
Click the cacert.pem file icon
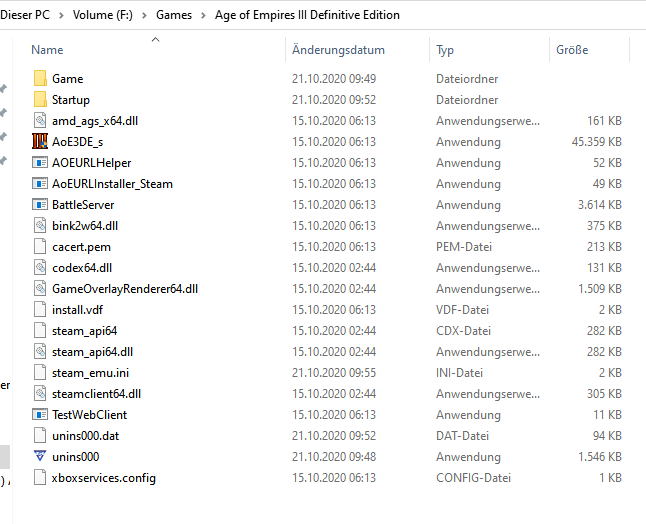point(40,246)
